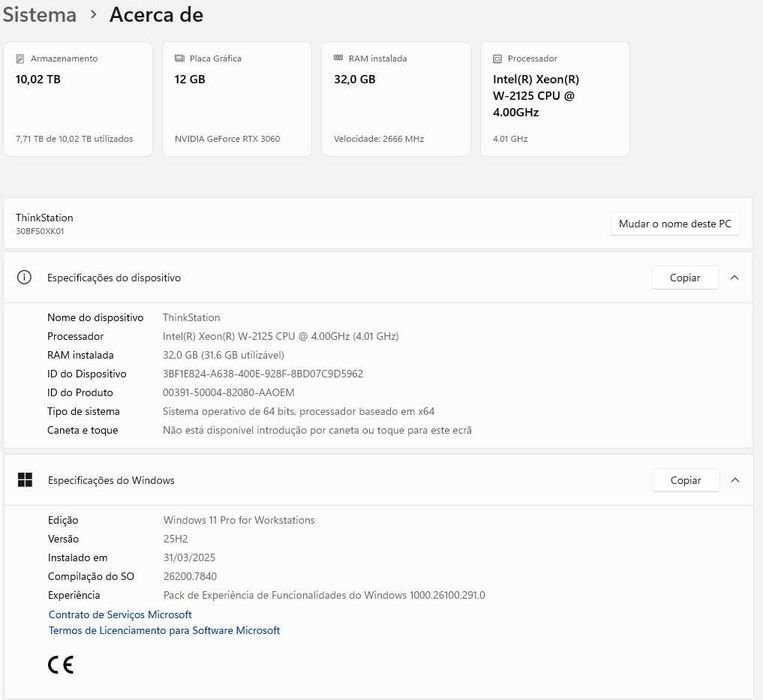Click the 'Compilação do SO' label
The height and width of the screenshot is (700, 763).
pyautogui.click(x=91, y=576)
